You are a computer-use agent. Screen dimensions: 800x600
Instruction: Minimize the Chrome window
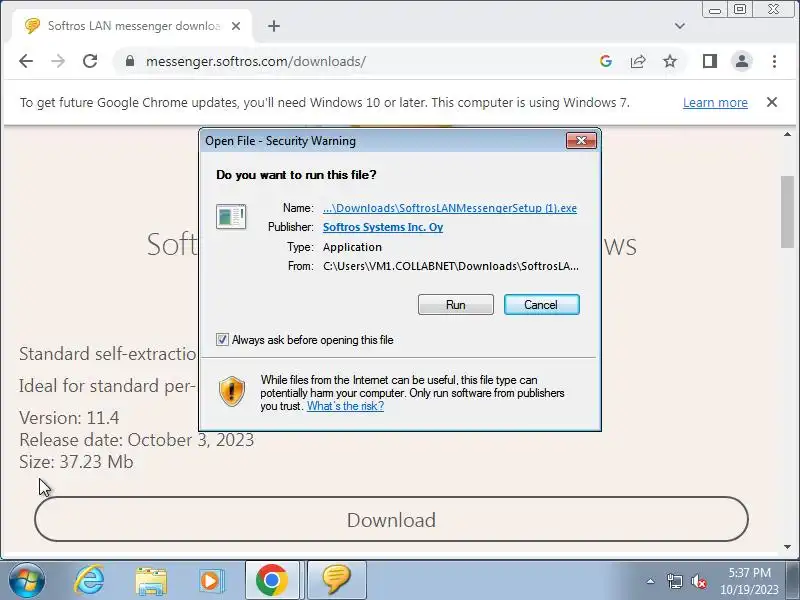(715, 9)
